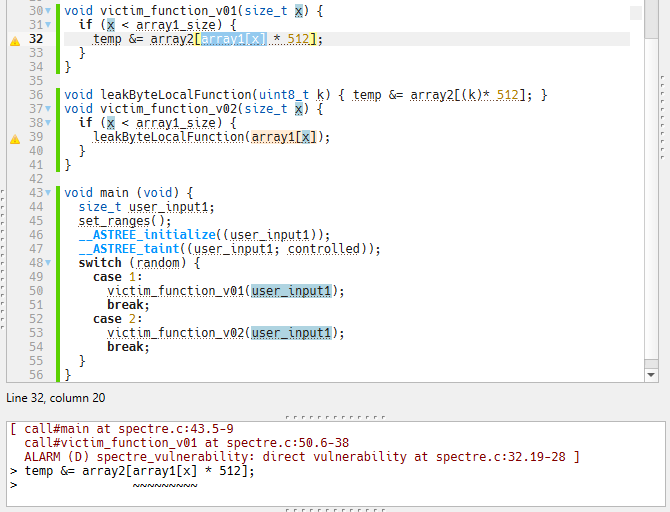This screenshot has width=670, height=512.
Task: Collapse main function fold at line 43
Action: [48, 193]
